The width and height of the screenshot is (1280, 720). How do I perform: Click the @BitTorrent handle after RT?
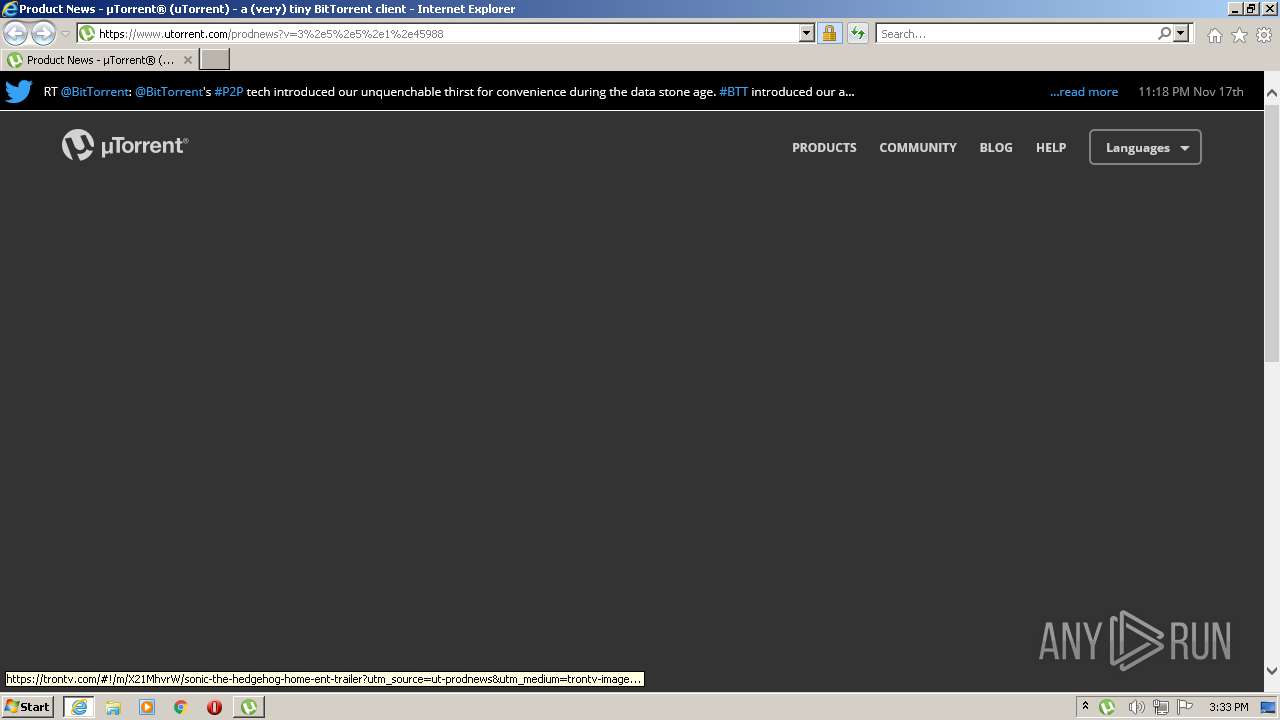[x=95, y=91]
